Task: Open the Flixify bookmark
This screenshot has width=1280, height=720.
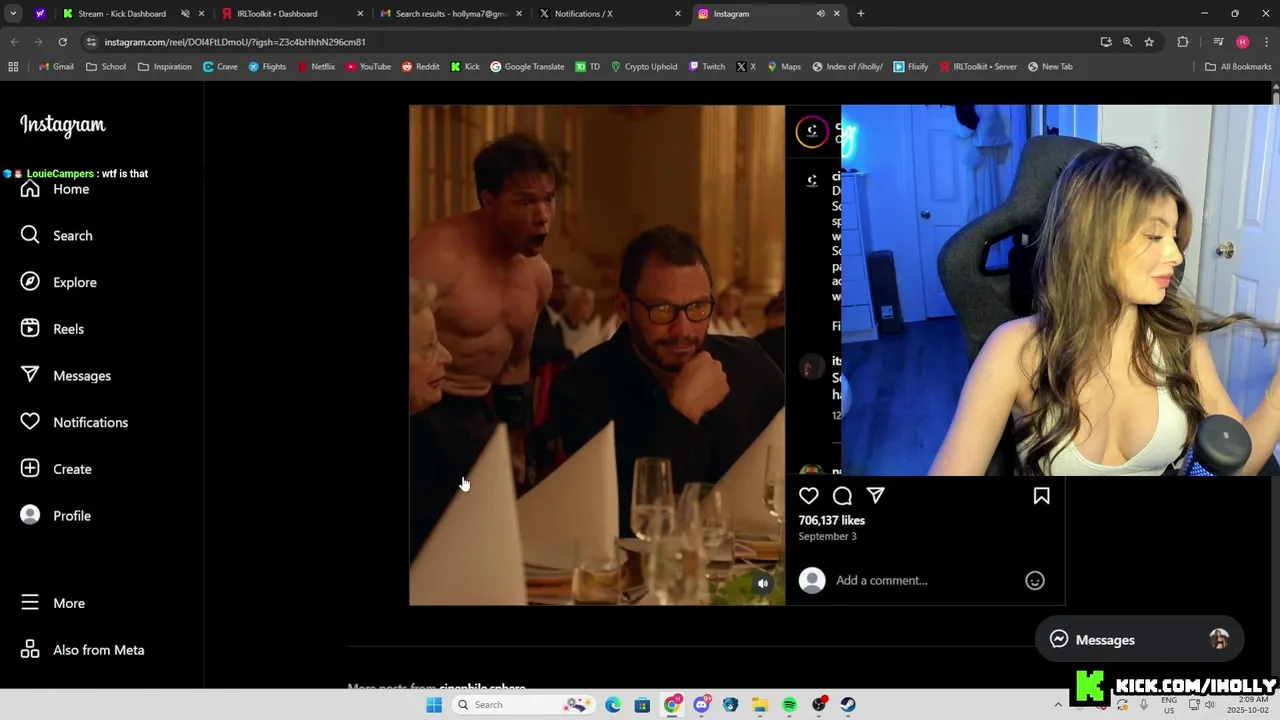Action: [x=911, y=67]
